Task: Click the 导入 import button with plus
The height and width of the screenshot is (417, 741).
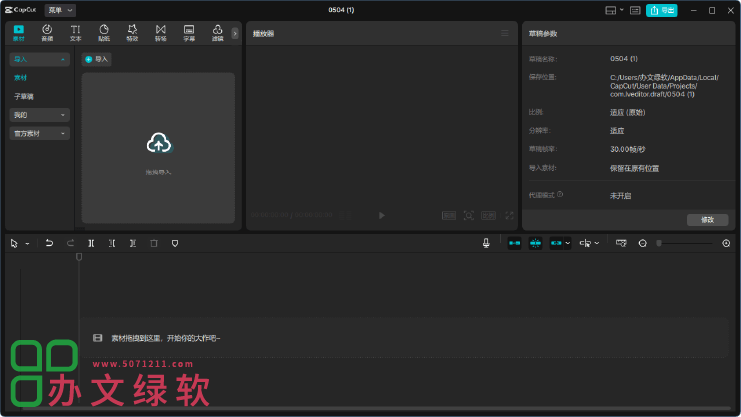Action: coord(96,59)
